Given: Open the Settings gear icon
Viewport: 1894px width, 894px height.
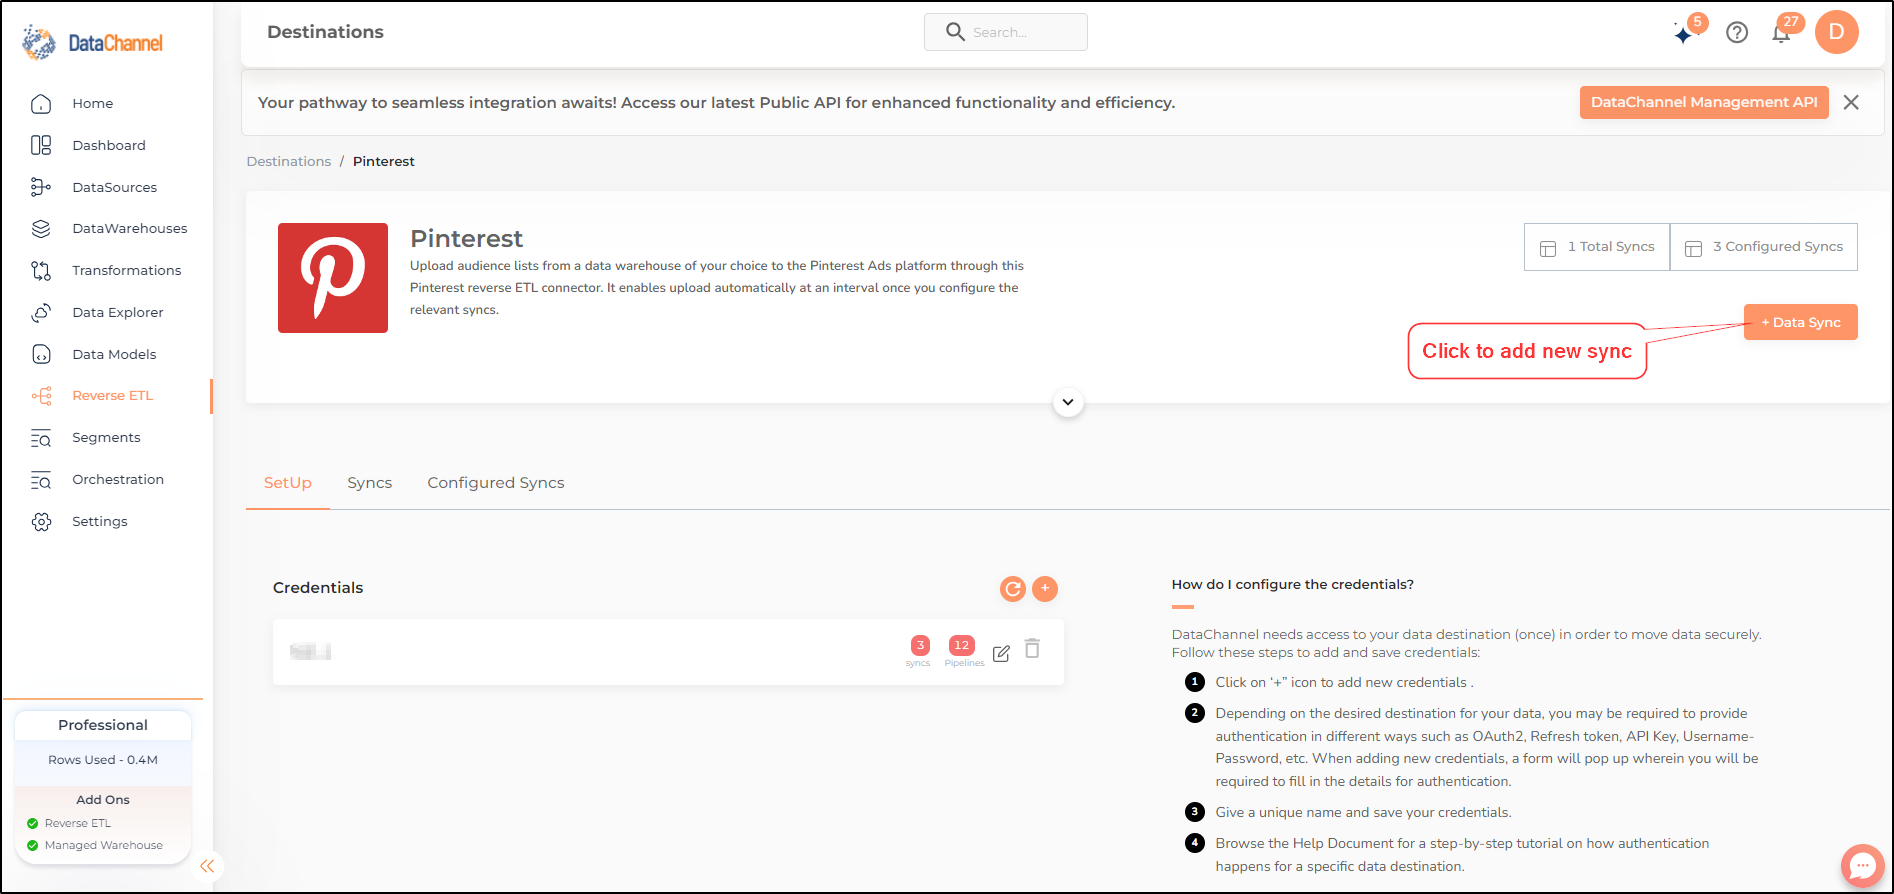Looking at the screenshot, I should (x=41, y=522).
